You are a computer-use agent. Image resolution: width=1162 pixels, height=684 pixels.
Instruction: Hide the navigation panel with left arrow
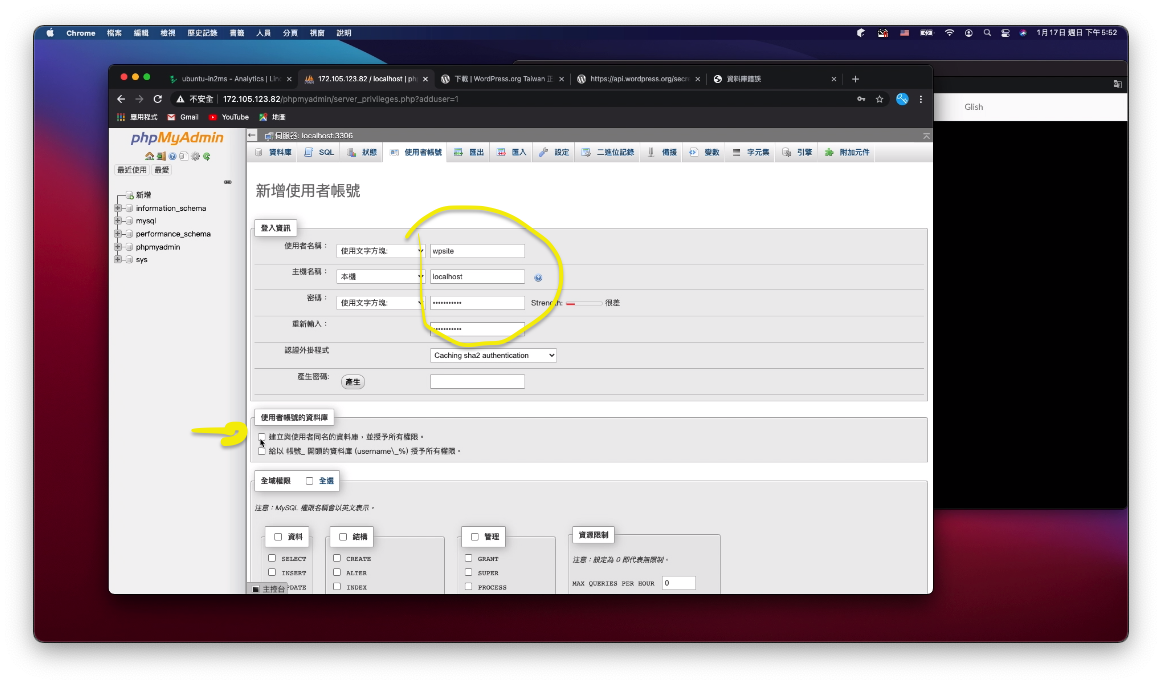[x=252, y=136]
